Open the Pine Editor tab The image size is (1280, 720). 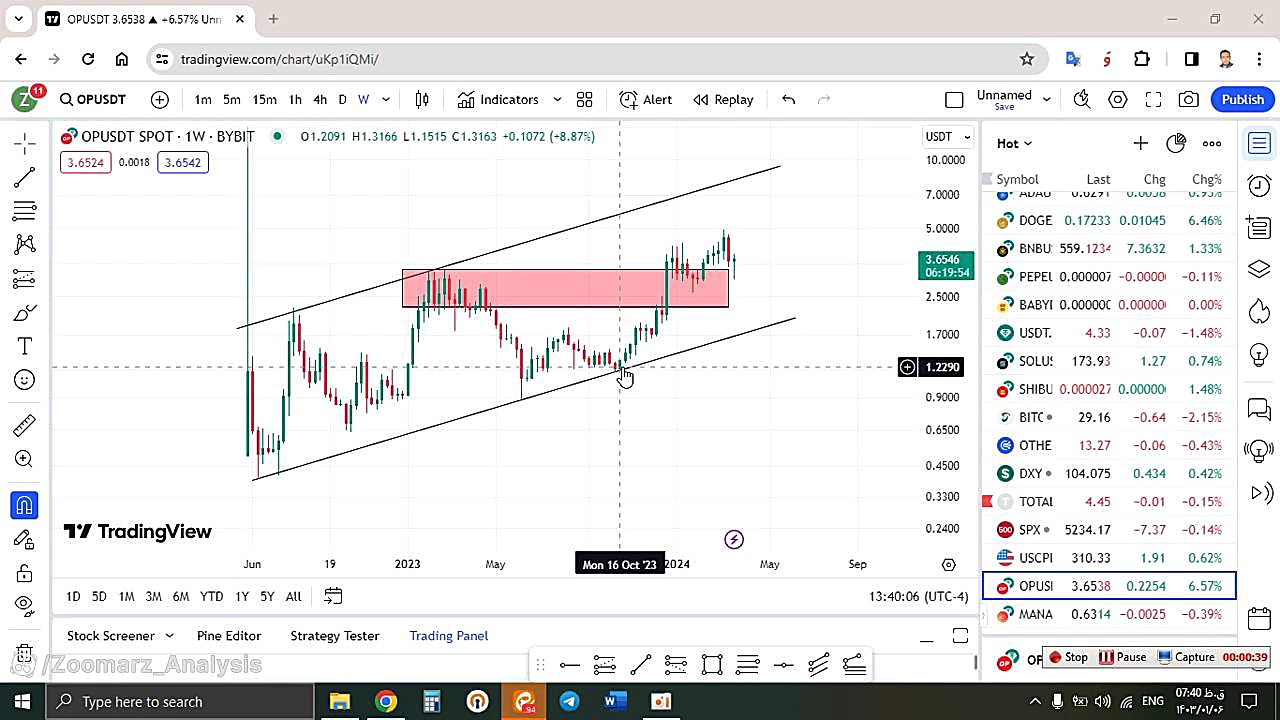tap(229, 635)
